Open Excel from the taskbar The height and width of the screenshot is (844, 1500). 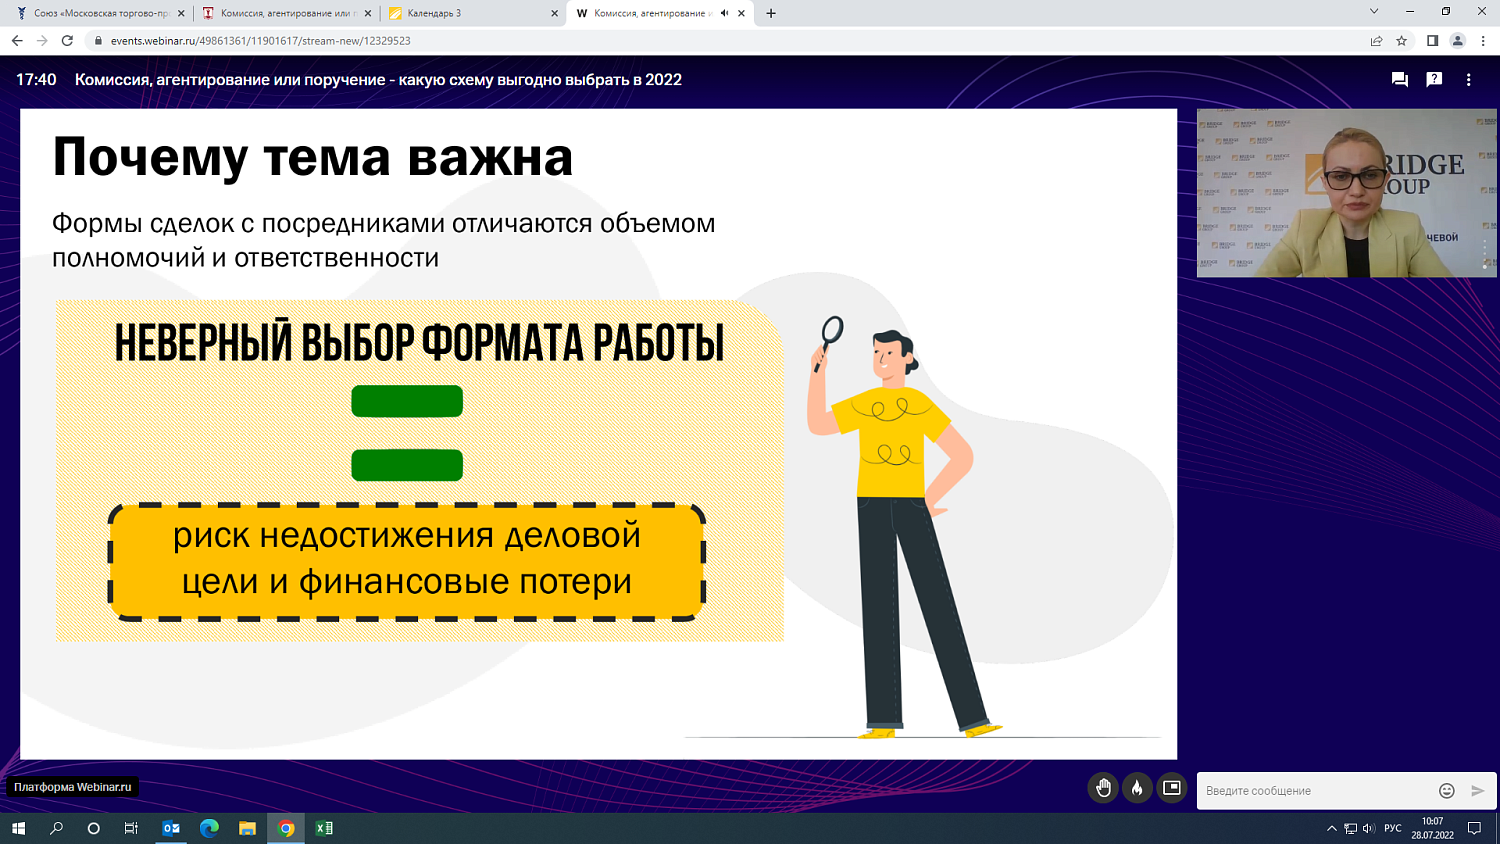(x=324, y=828)
